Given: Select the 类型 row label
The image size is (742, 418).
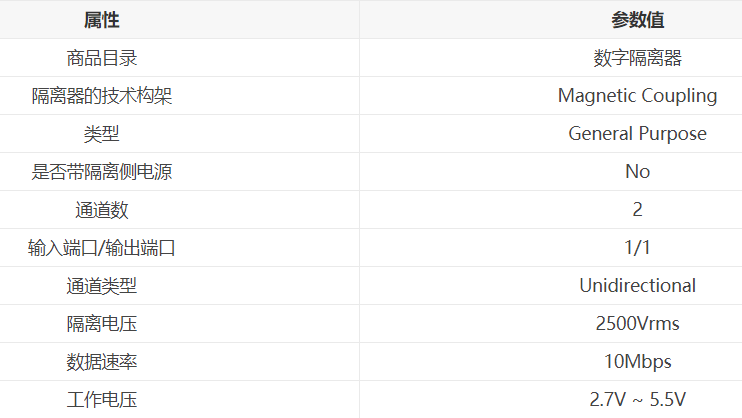Looking at the screenshot, I should [102, 134].
